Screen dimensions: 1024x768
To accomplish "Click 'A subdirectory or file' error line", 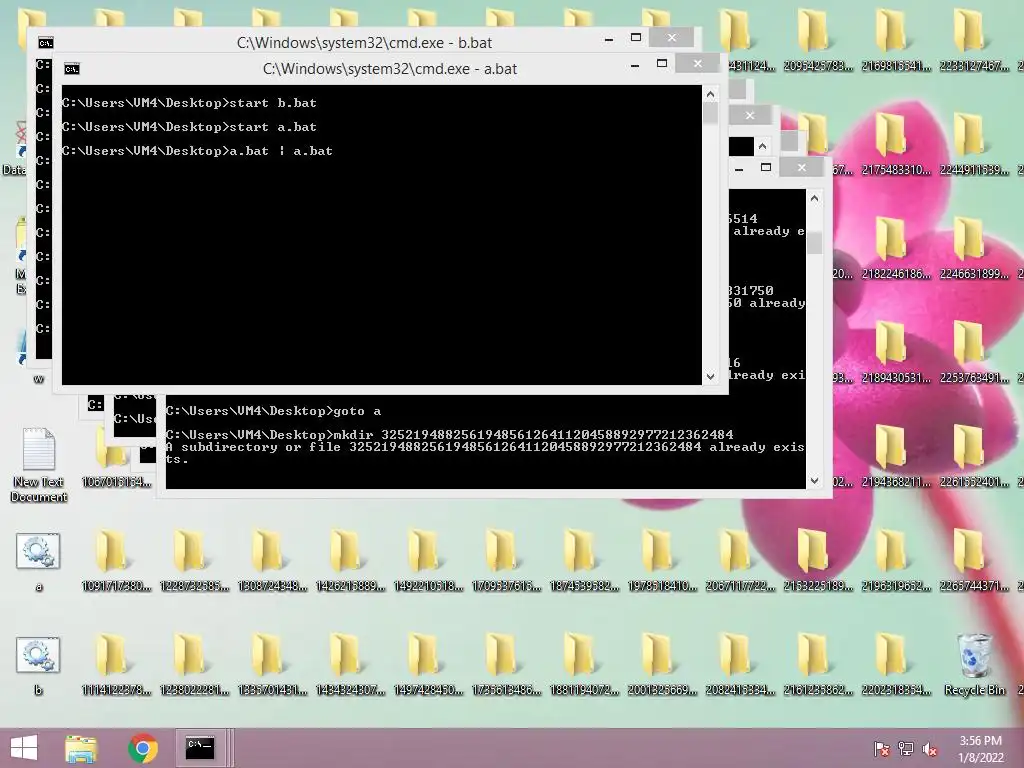I will 485,453.
